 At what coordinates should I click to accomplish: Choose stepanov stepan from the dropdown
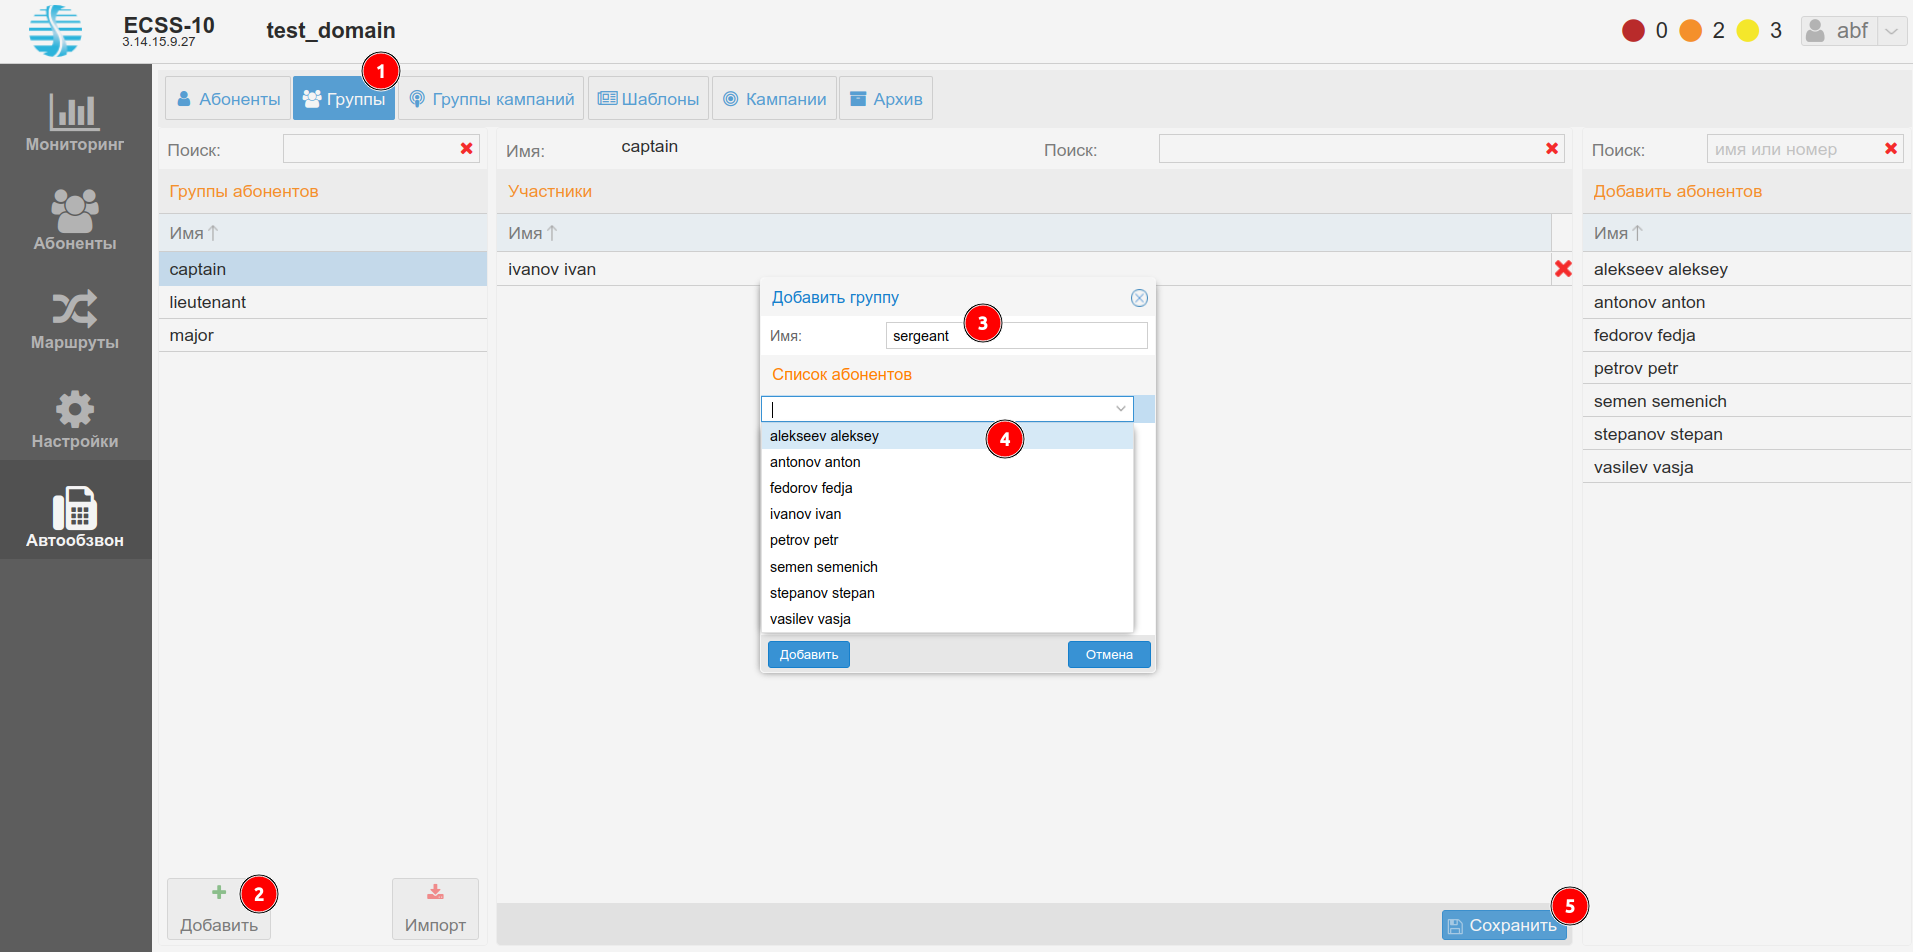[x=947, y=593]
